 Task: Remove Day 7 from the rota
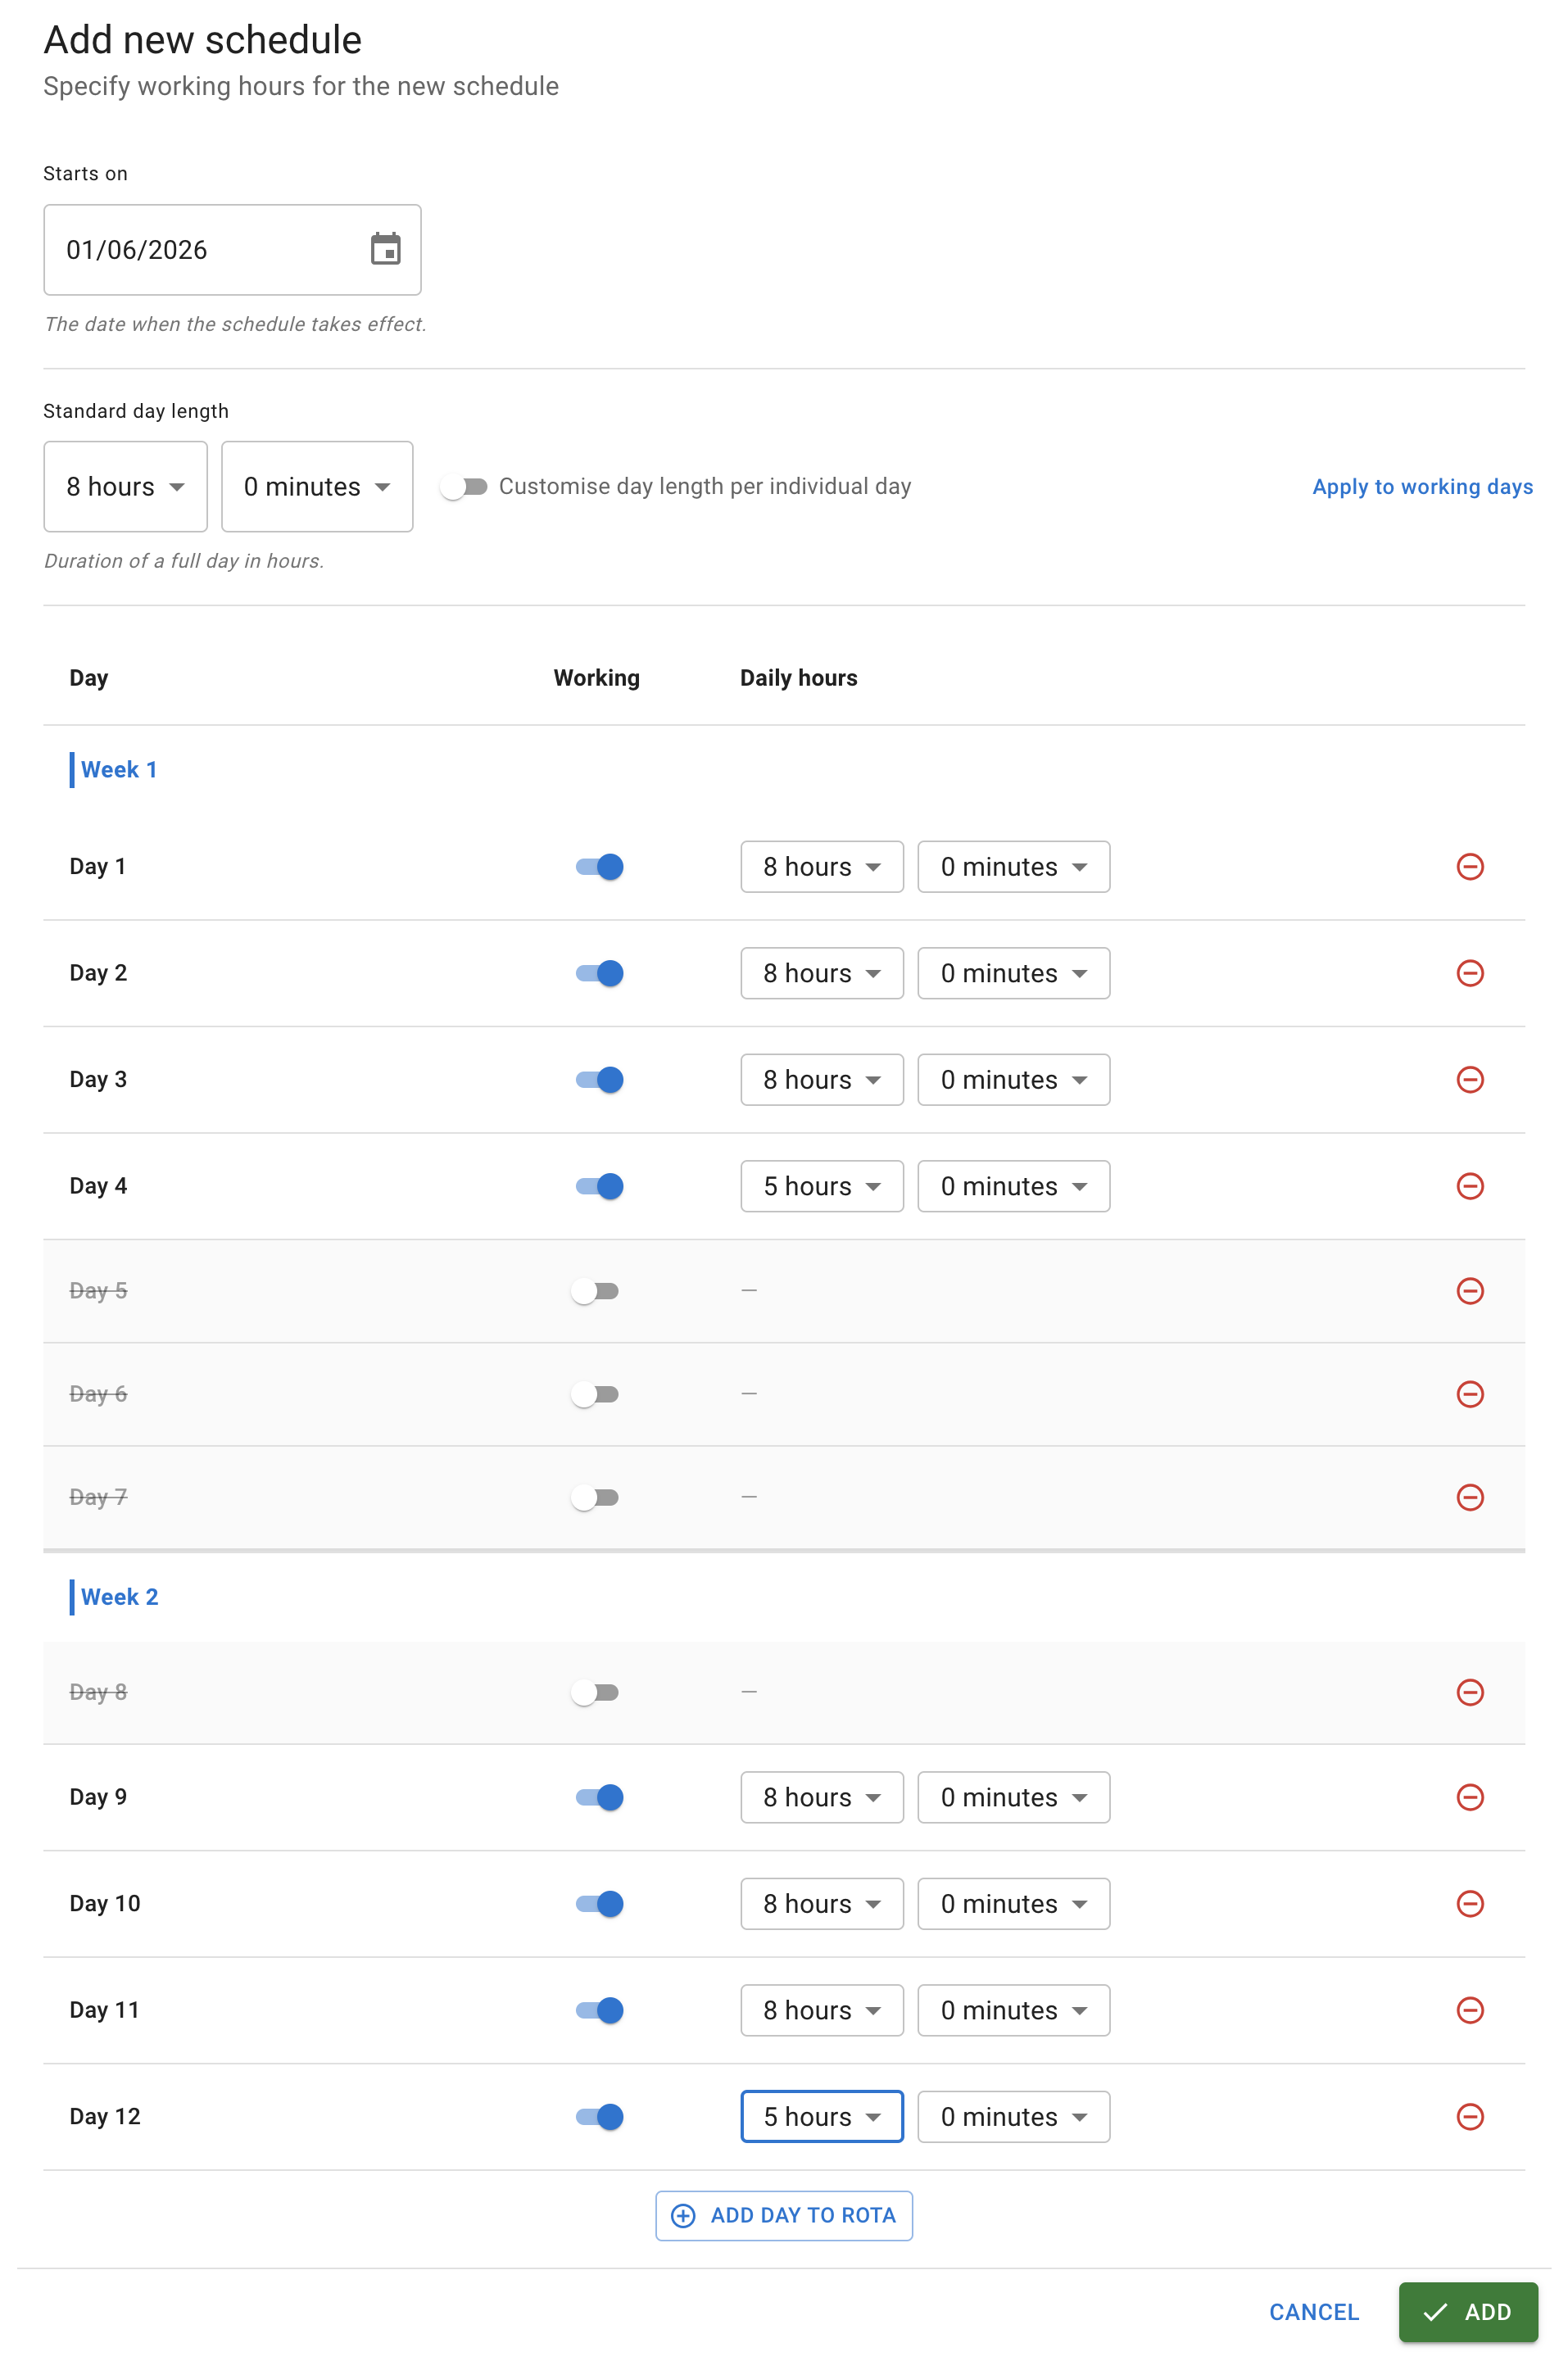(x=1469, y=1497)
